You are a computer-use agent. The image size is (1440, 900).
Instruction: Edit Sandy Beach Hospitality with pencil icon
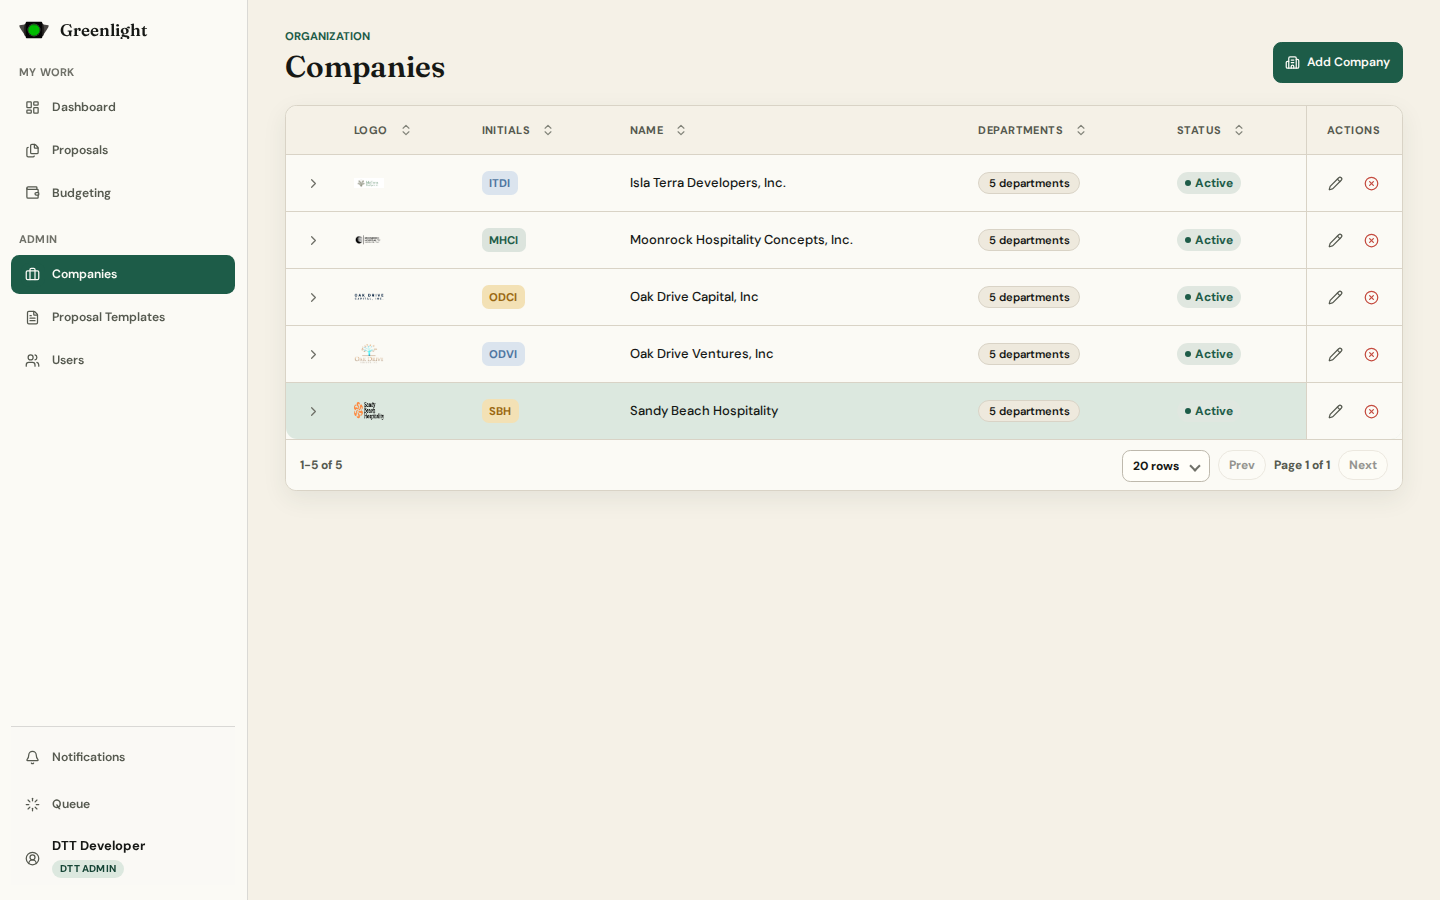[1335, 411]
